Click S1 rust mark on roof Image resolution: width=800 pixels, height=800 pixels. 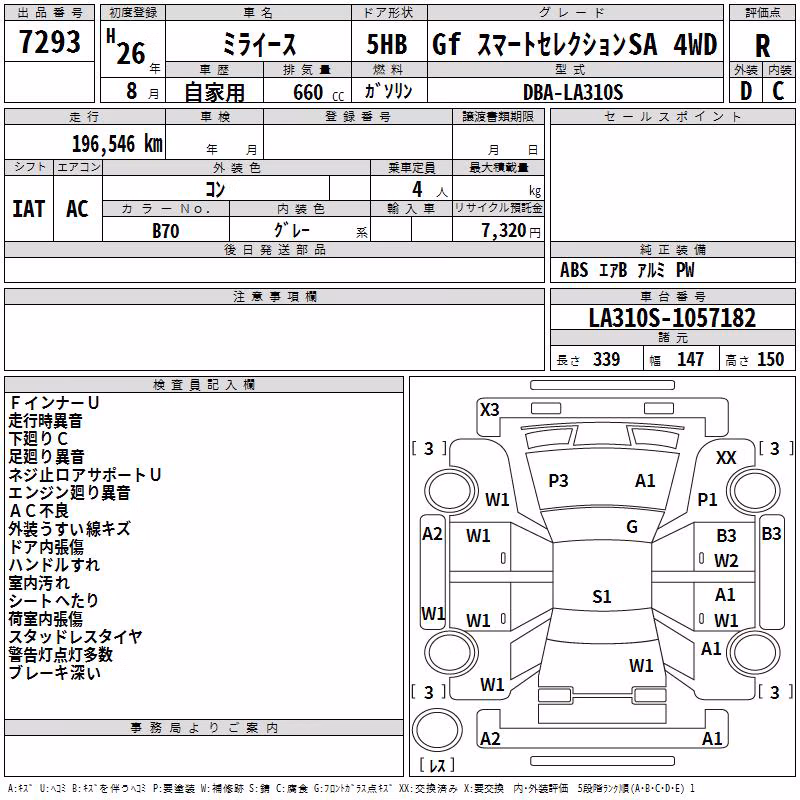pos(602,596)
